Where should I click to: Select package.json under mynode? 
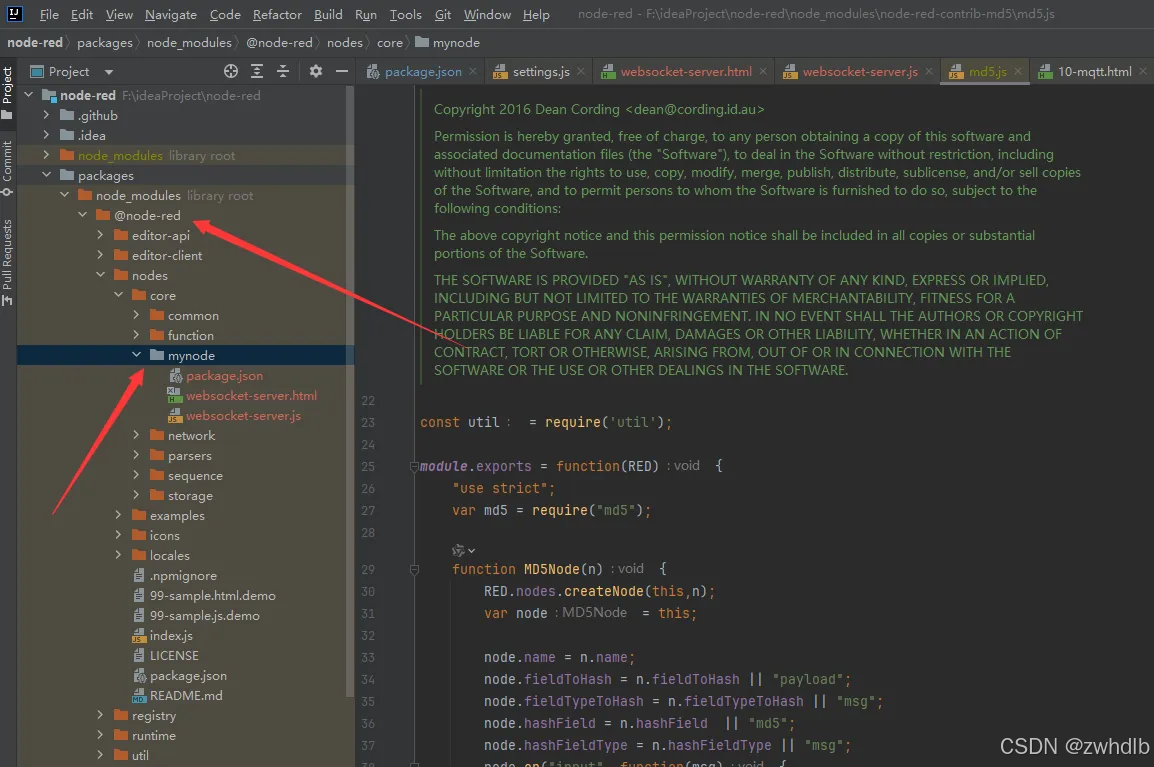(x=224, y=375)
